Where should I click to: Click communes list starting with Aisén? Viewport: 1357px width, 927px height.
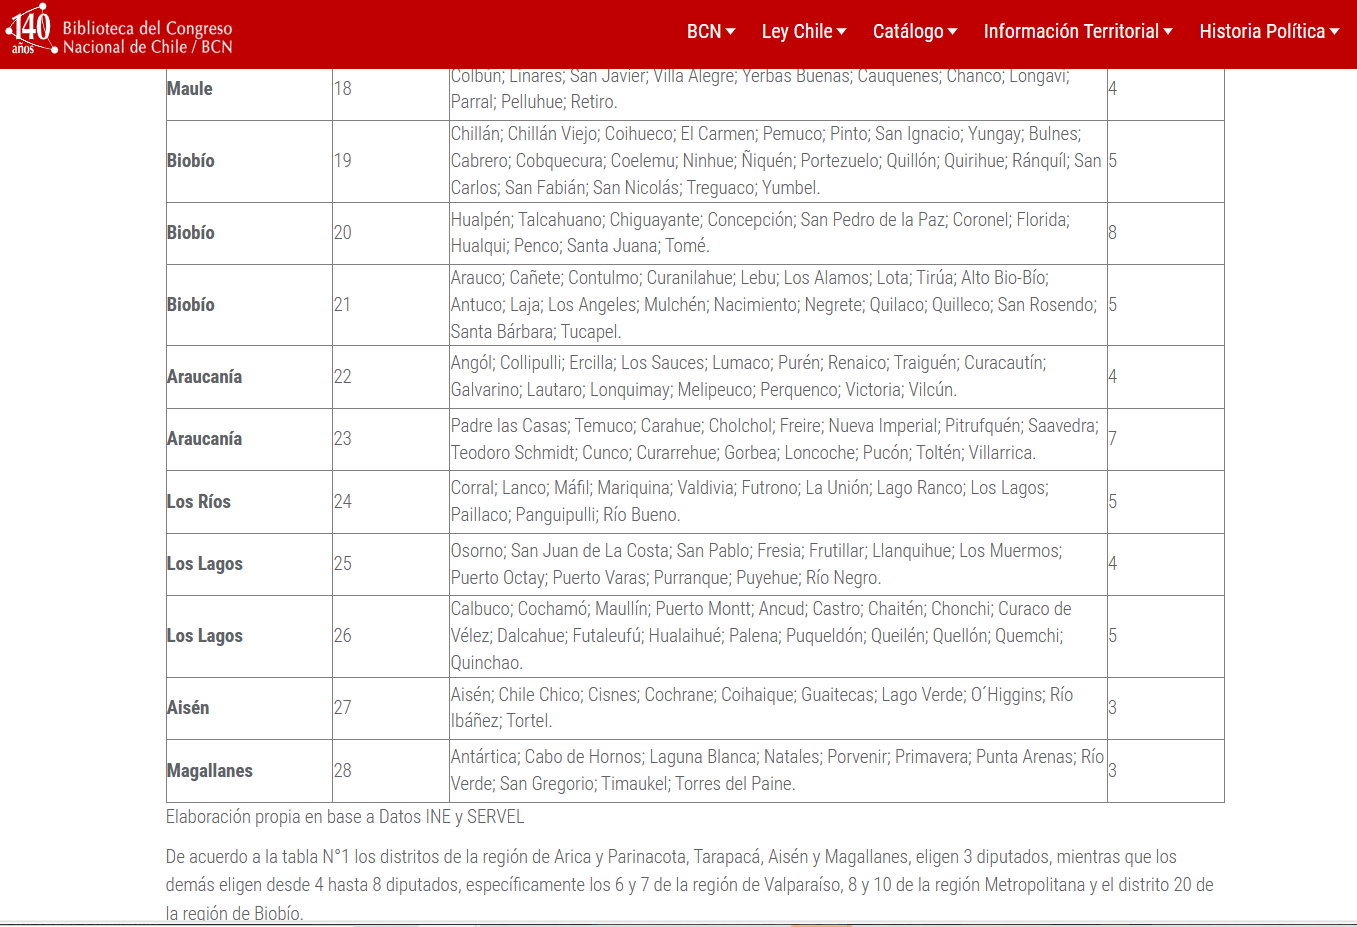[778, 708]
